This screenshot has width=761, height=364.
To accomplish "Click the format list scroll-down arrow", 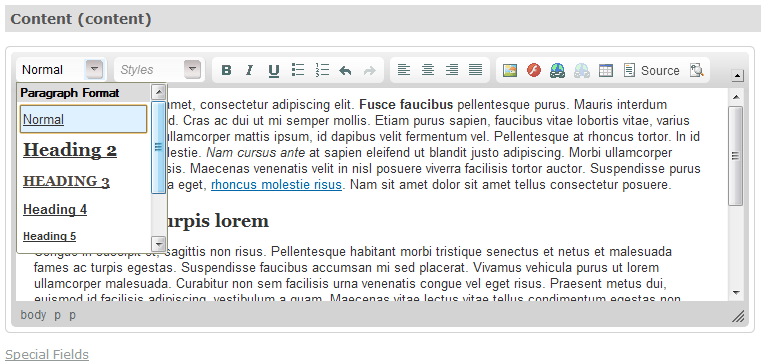I will tap(159, 243).
